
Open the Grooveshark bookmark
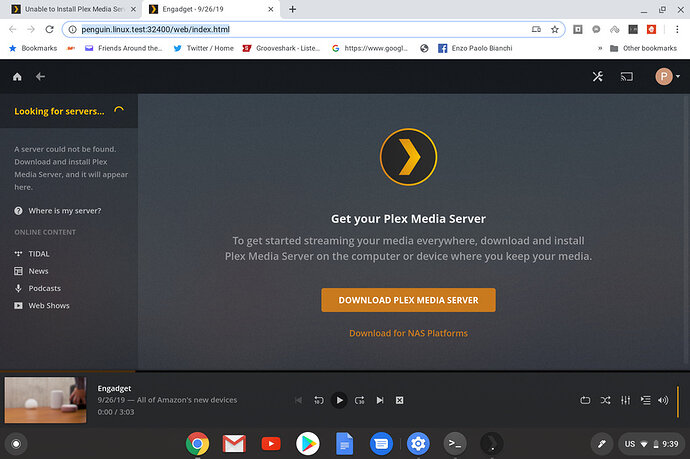[x=282, y=48]
